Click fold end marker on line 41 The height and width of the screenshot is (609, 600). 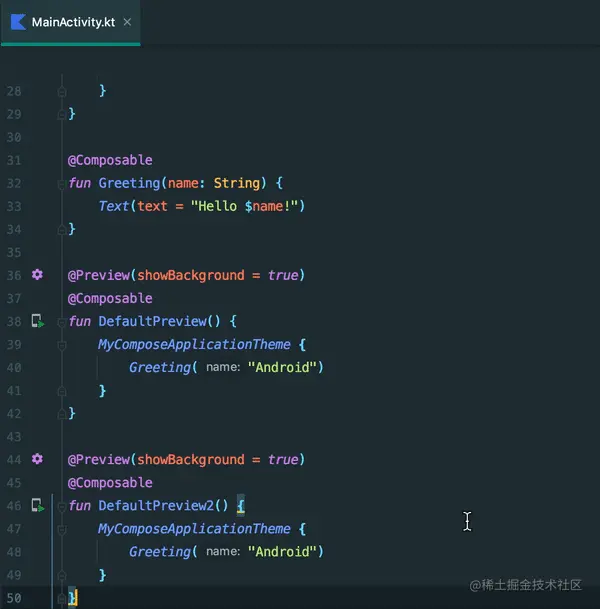pos(62,391)
